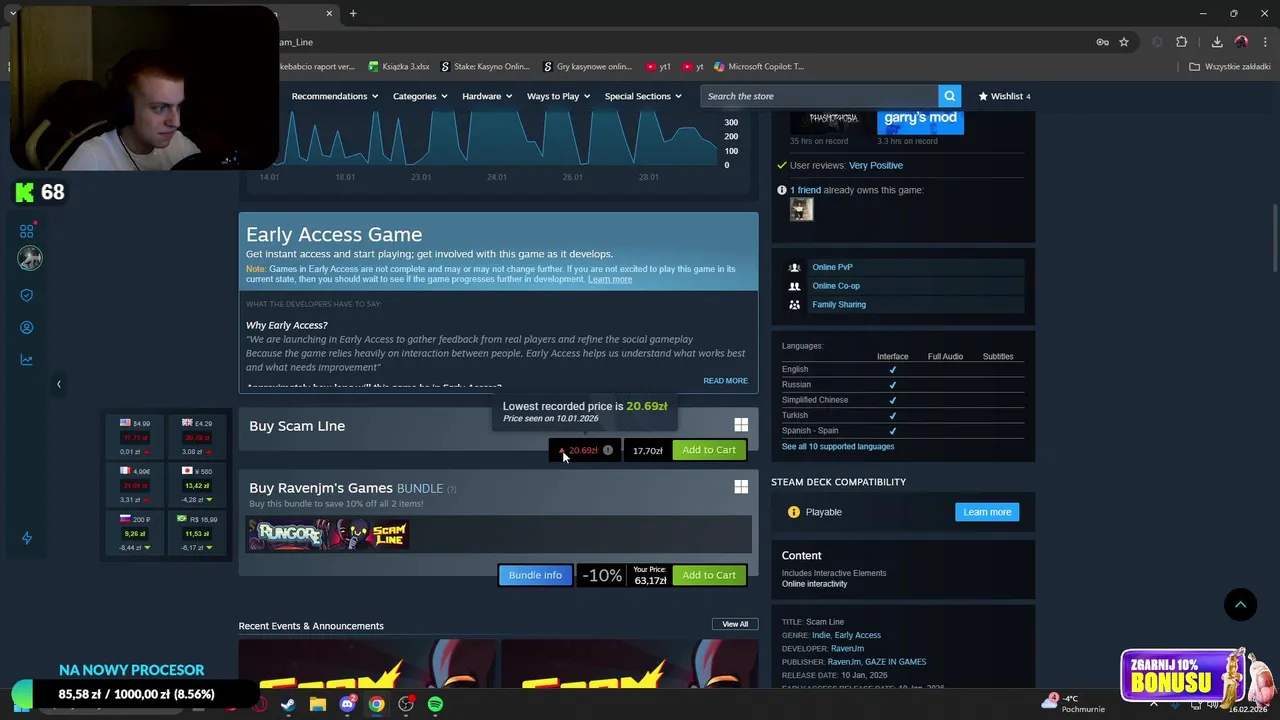Open the chart statistics icon in sidebar

(27, 360)
